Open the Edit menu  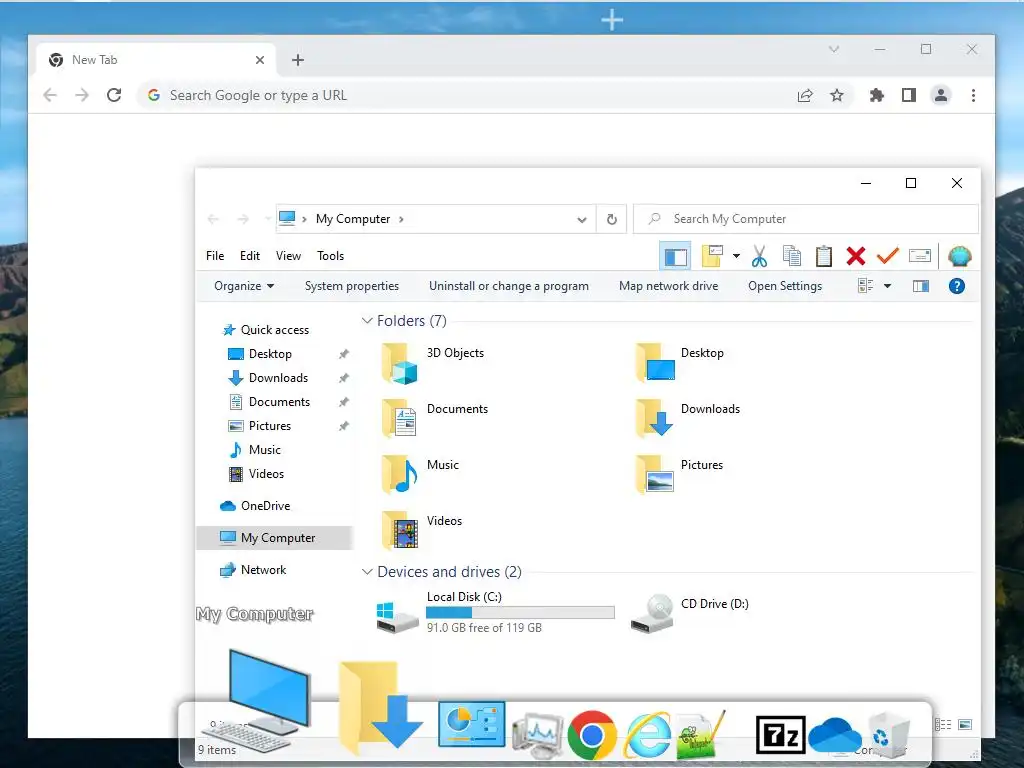249,256
